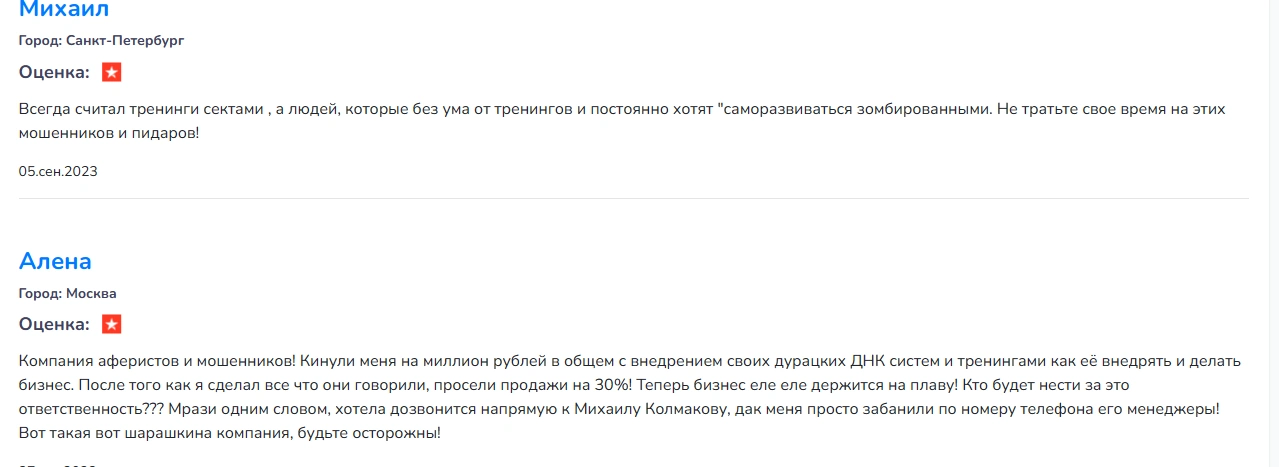1279x467 pixels.
Task: Select the "Город: Санкт-Петербург" label
Action: point(102,41)
